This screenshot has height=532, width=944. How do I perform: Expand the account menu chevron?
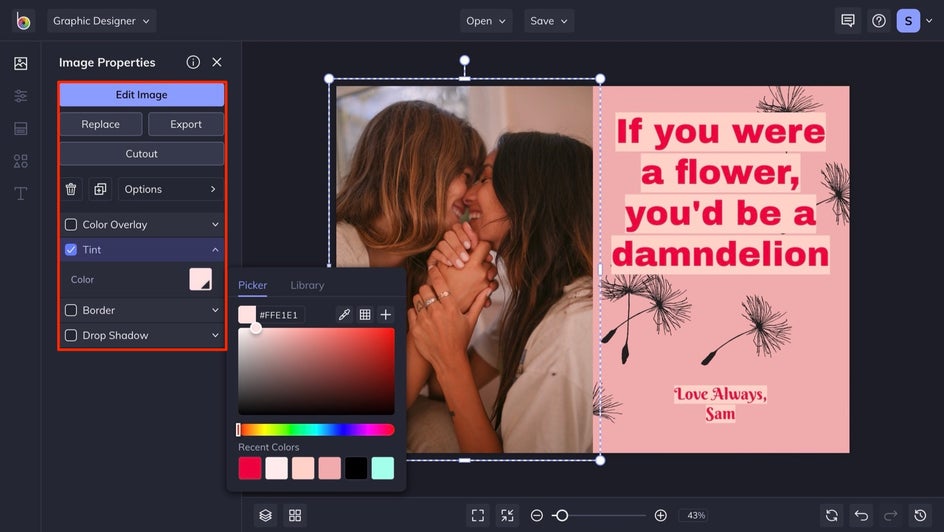pyautogui.click(x=929, y=21)
